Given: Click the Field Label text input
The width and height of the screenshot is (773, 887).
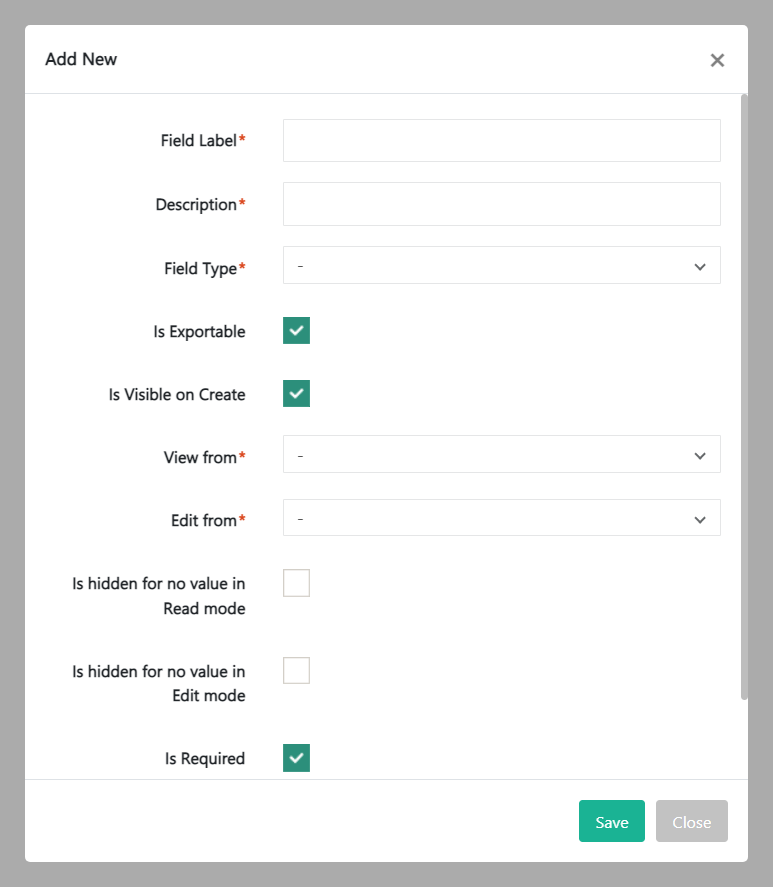Looking at the screenshot, I should (x=501, y=141).
